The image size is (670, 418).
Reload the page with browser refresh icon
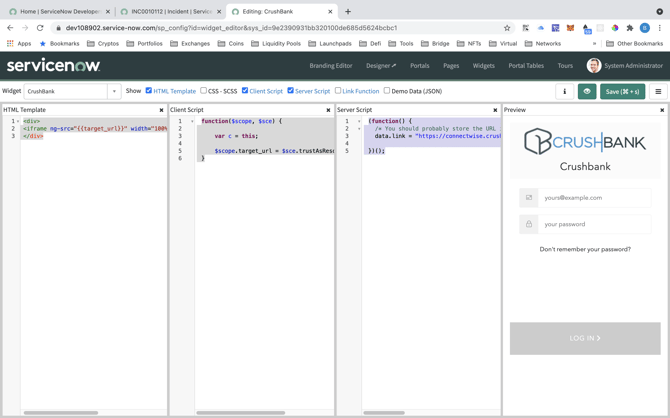40,28
